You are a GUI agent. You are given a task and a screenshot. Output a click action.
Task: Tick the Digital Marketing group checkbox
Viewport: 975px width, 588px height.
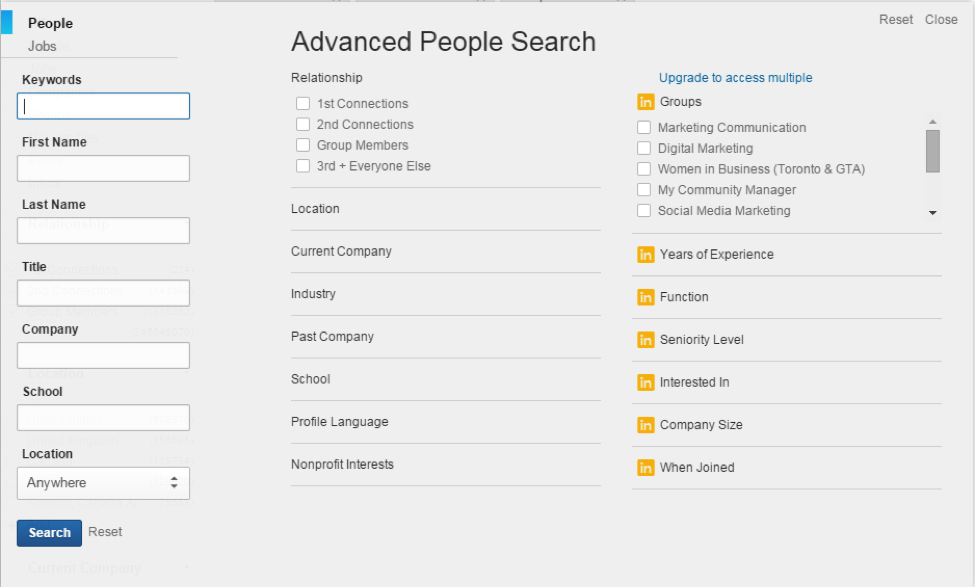[x=644, y=149]
